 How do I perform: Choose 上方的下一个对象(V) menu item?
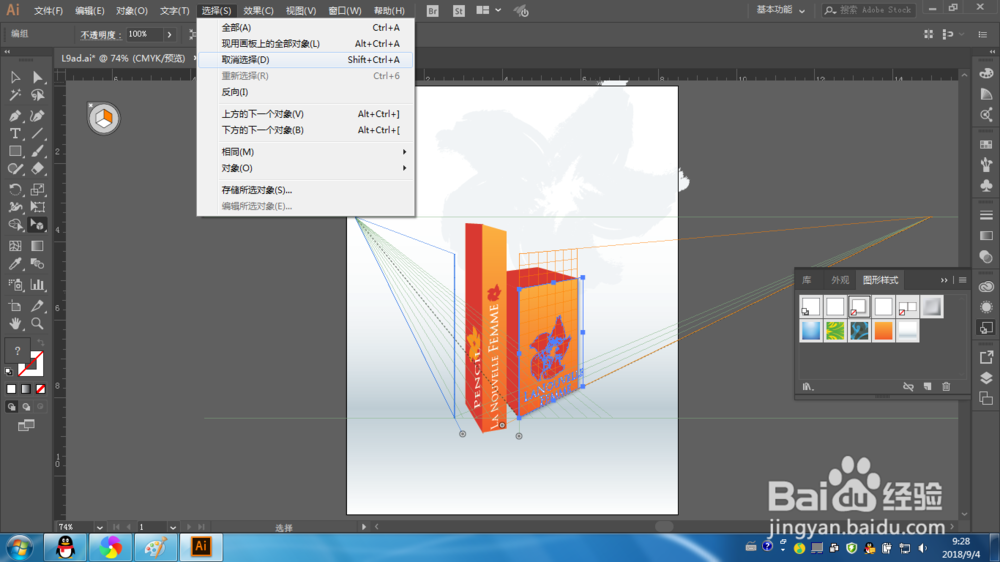coord(305,114)
